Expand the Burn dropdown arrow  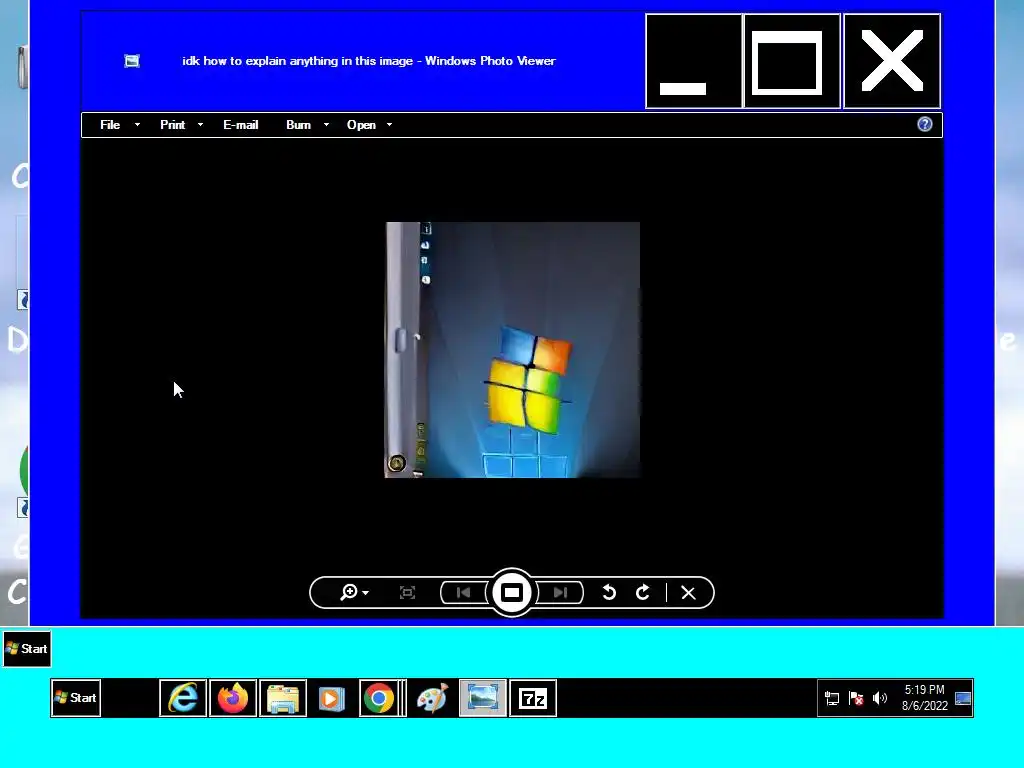[326, 125]
